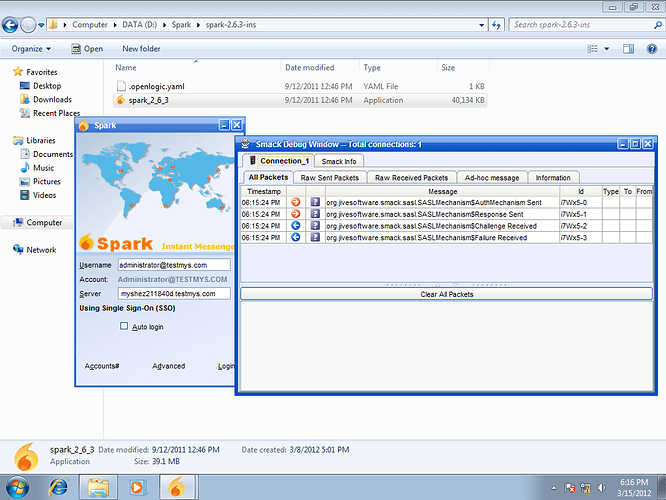This screenshot has width=666, height=500.
Task: Click the Explorer Back navigation arrow
Action: 10,25
